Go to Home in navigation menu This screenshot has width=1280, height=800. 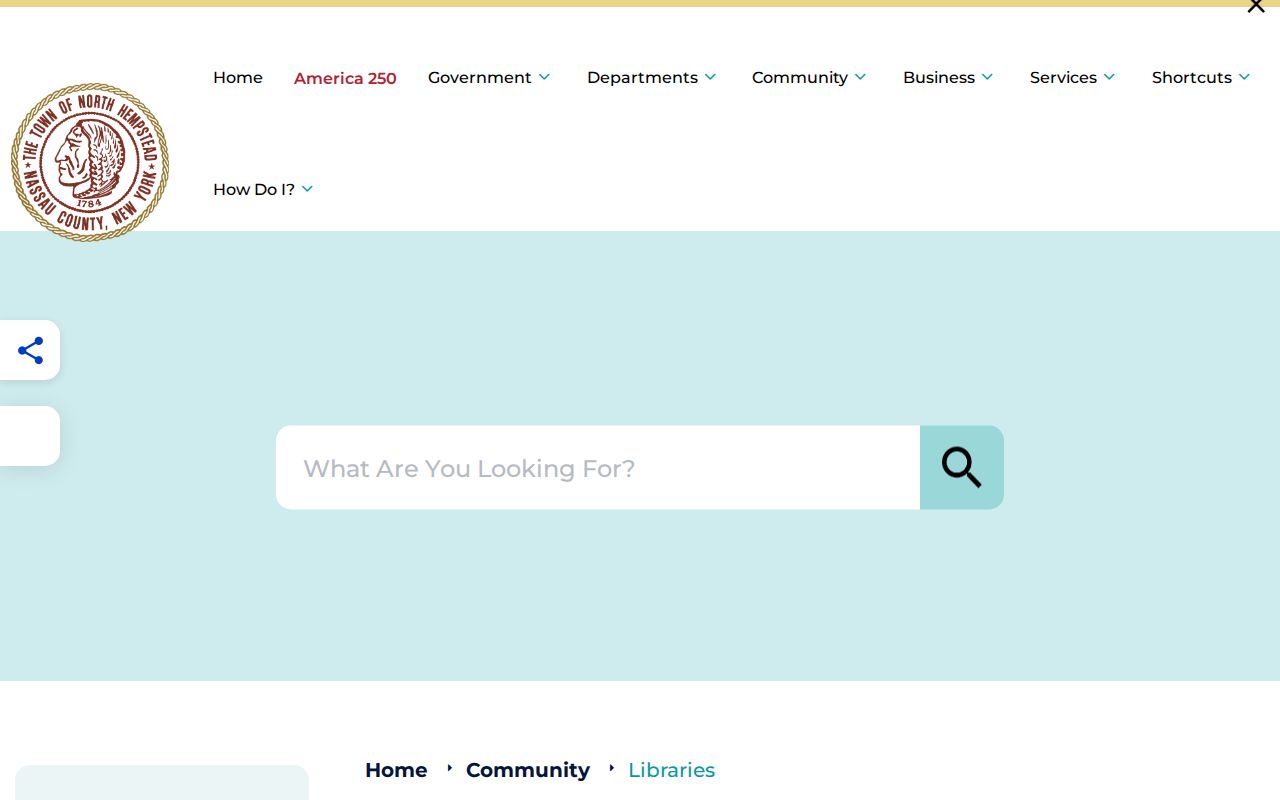click(238, 77)
